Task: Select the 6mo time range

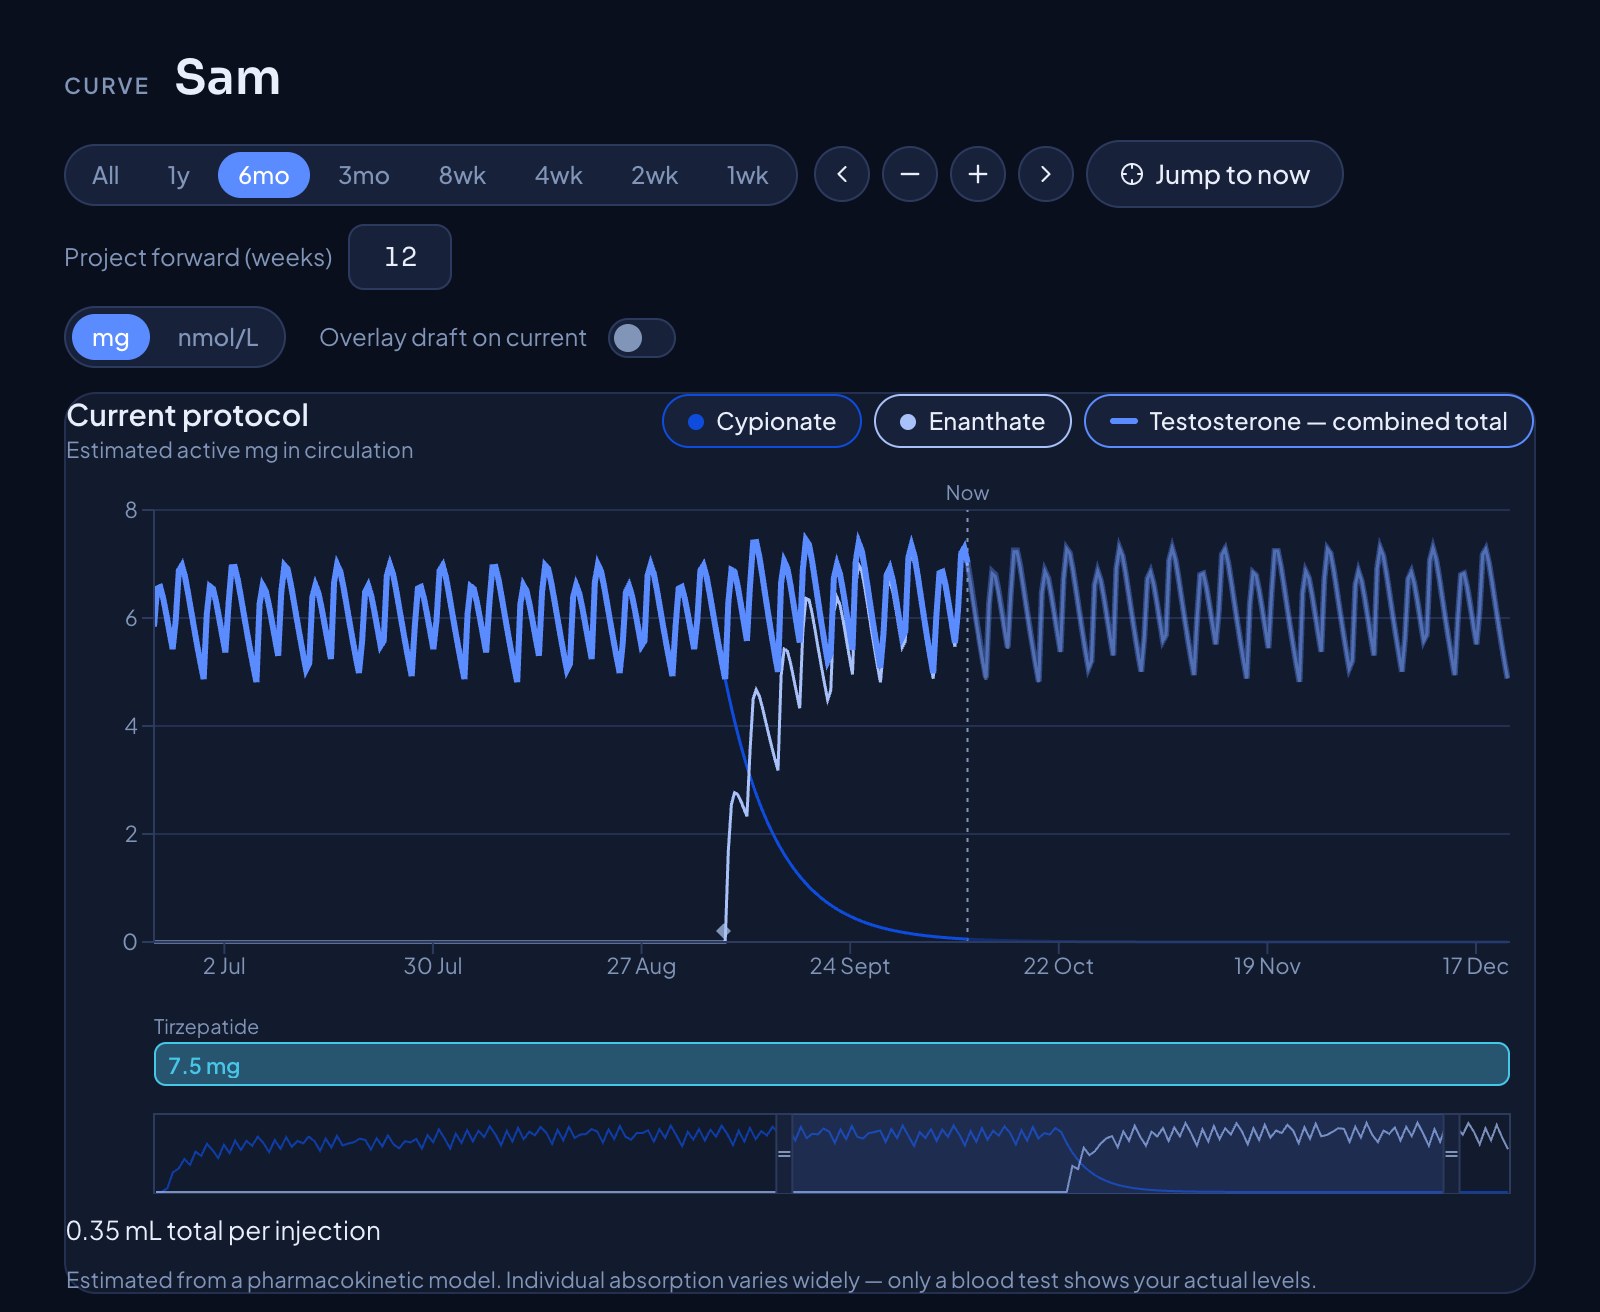Action: click(263, 175)
